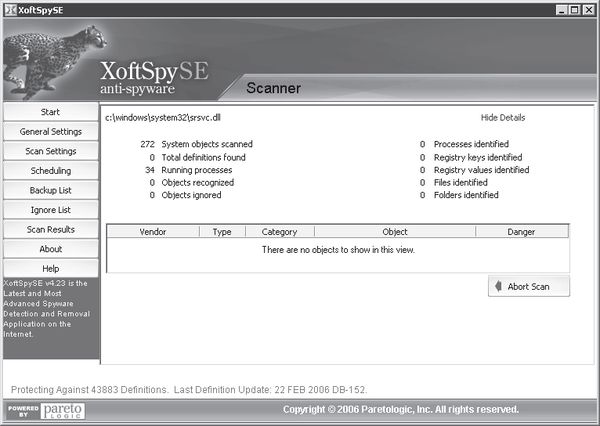Open the Ignore List
This screenshot has height=426, width=600.
50,210
